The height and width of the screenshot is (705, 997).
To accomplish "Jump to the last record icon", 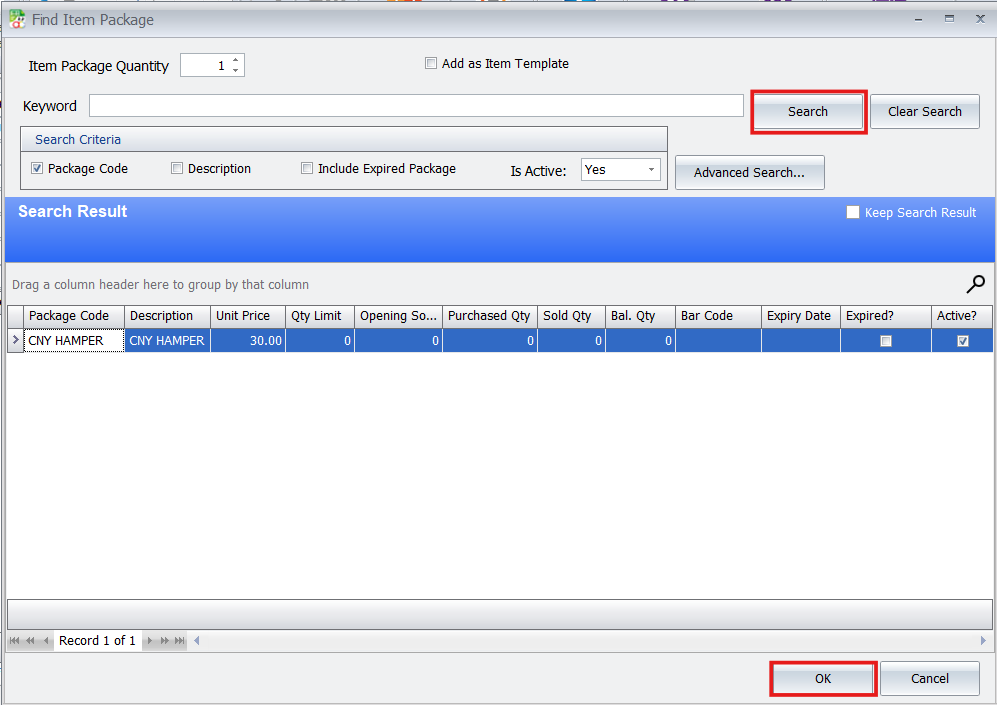I will [178, 640].
